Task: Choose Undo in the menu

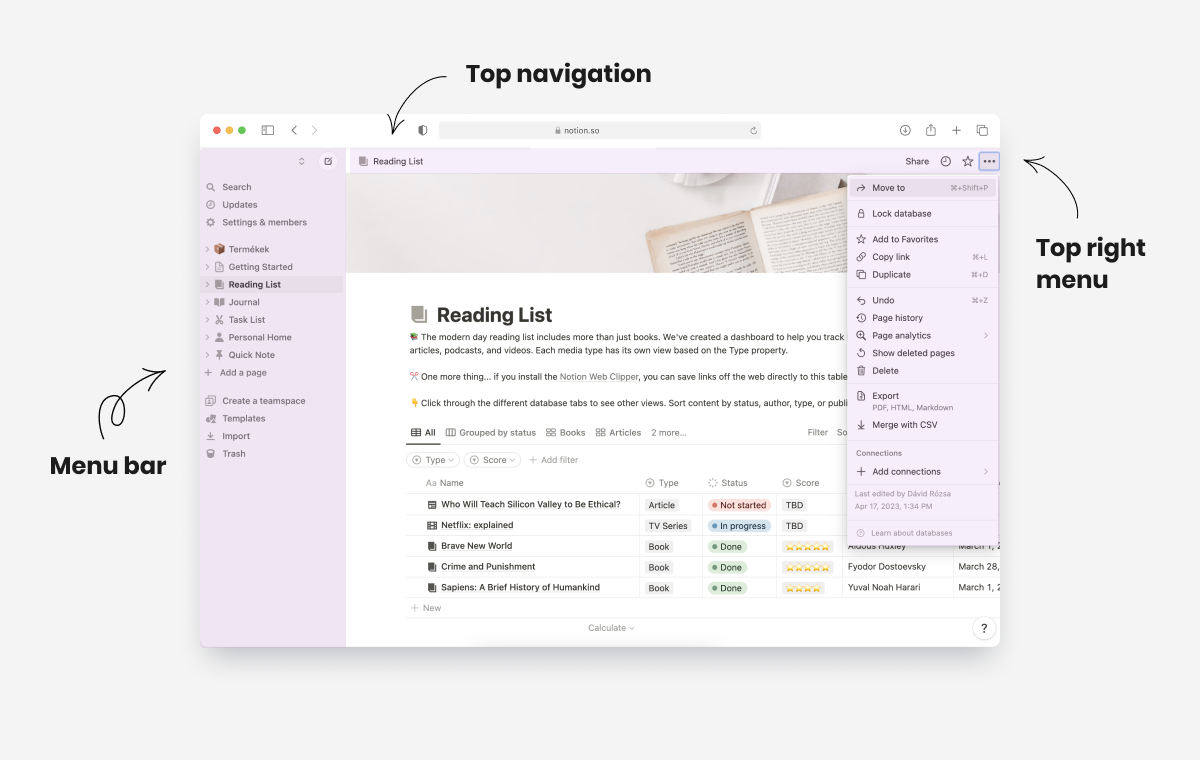Action: tap(922, 300)
